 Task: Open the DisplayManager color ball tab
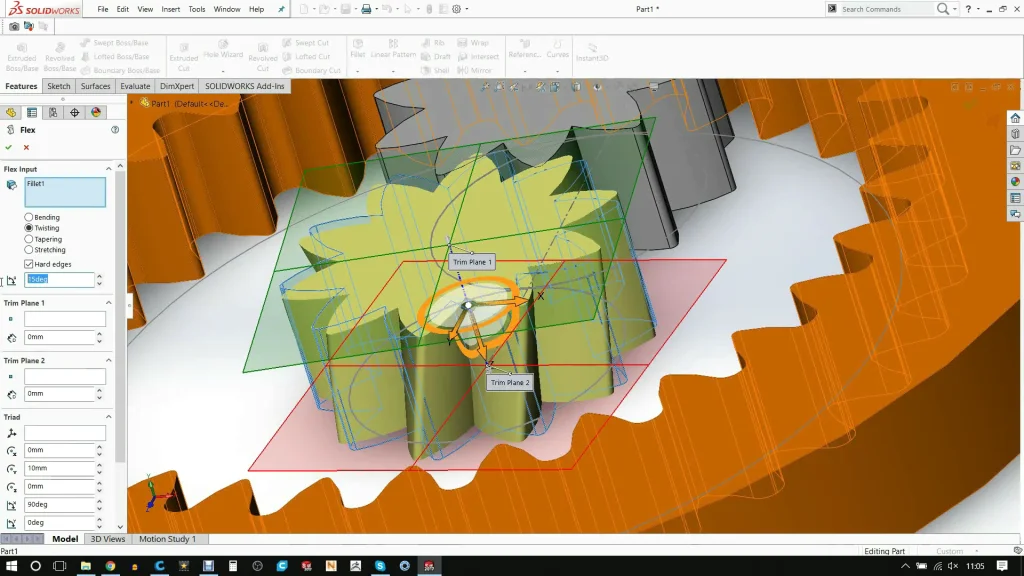96,113
